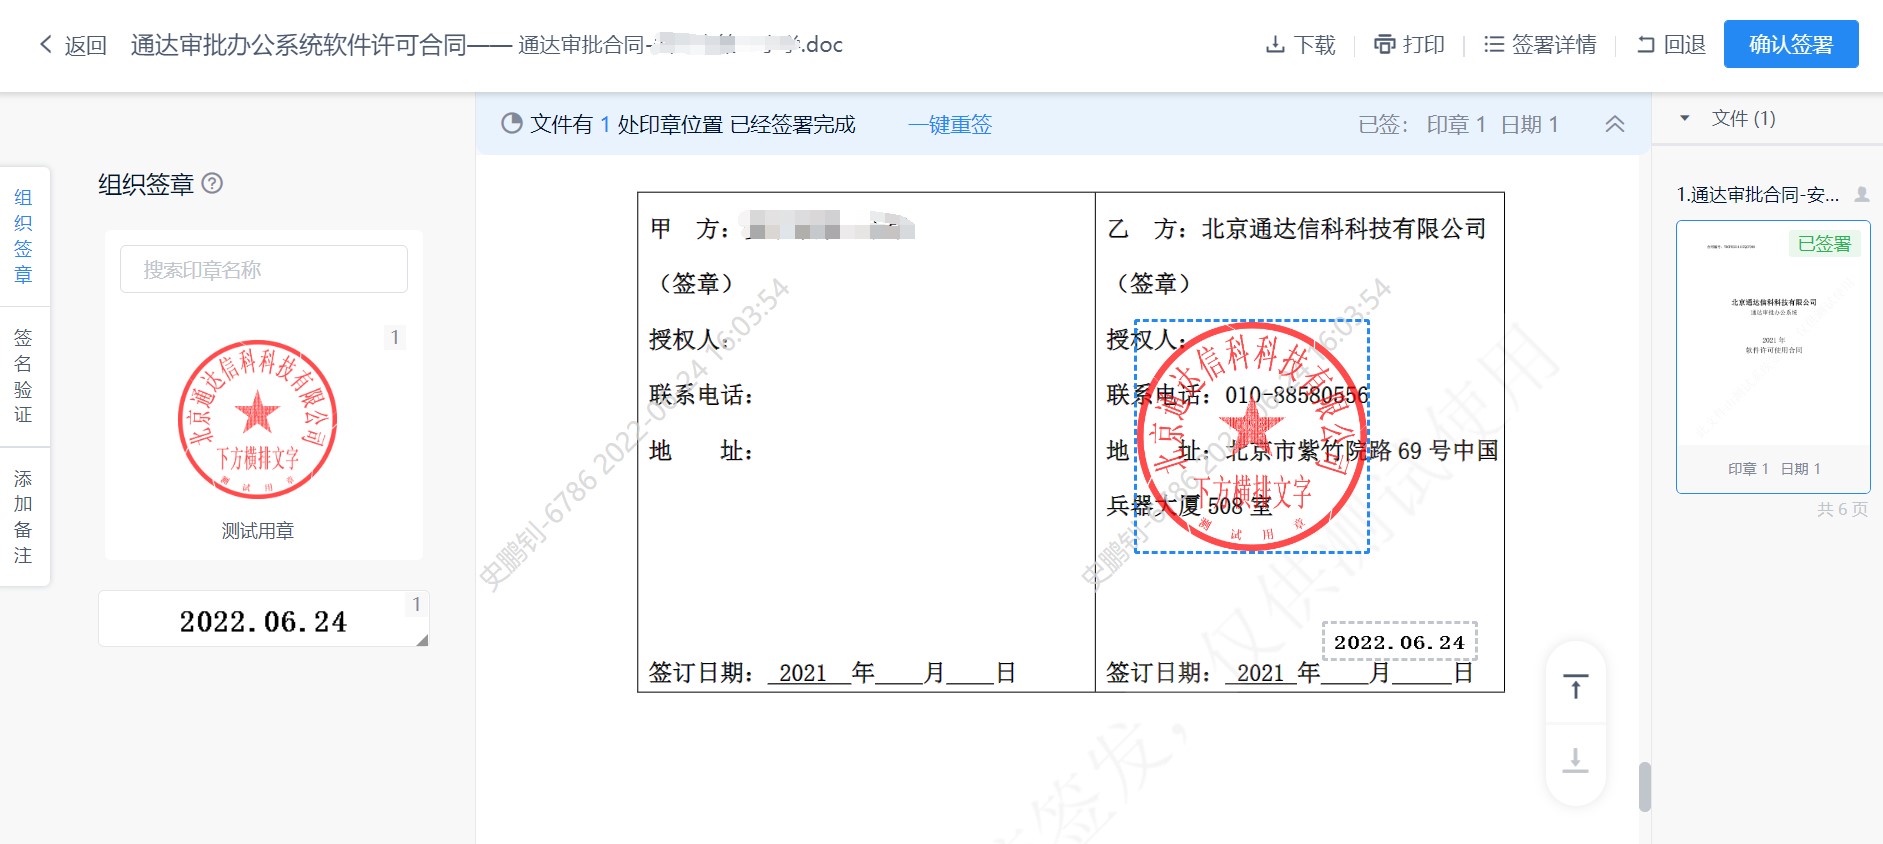Open help icon beside 组织签章

click(212, 183)
